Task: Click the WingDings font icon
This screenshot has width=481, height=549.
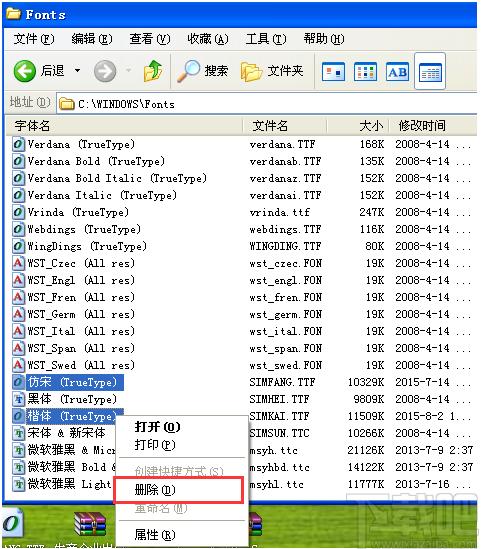Action: [x=18, y=246]
